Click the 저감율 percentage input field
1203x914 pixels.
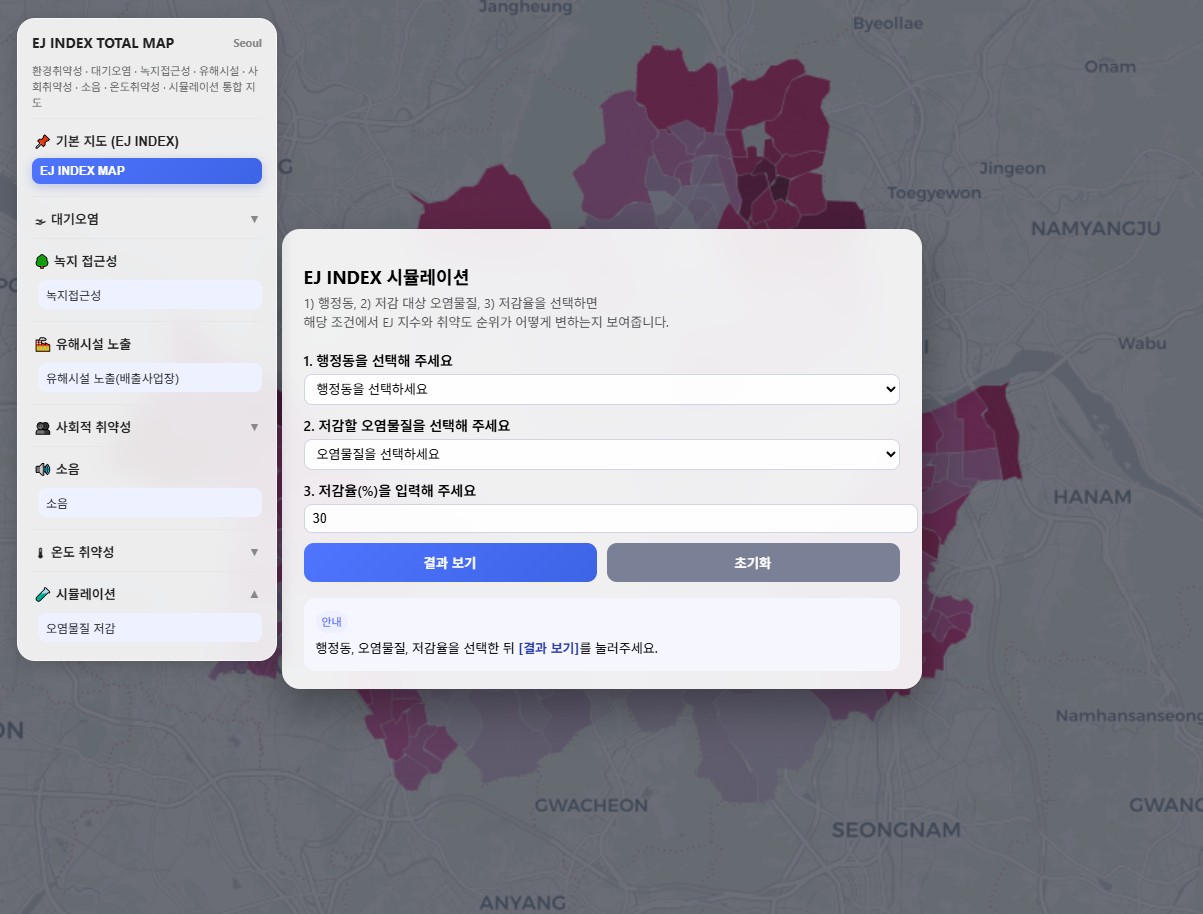click(610, 518)
